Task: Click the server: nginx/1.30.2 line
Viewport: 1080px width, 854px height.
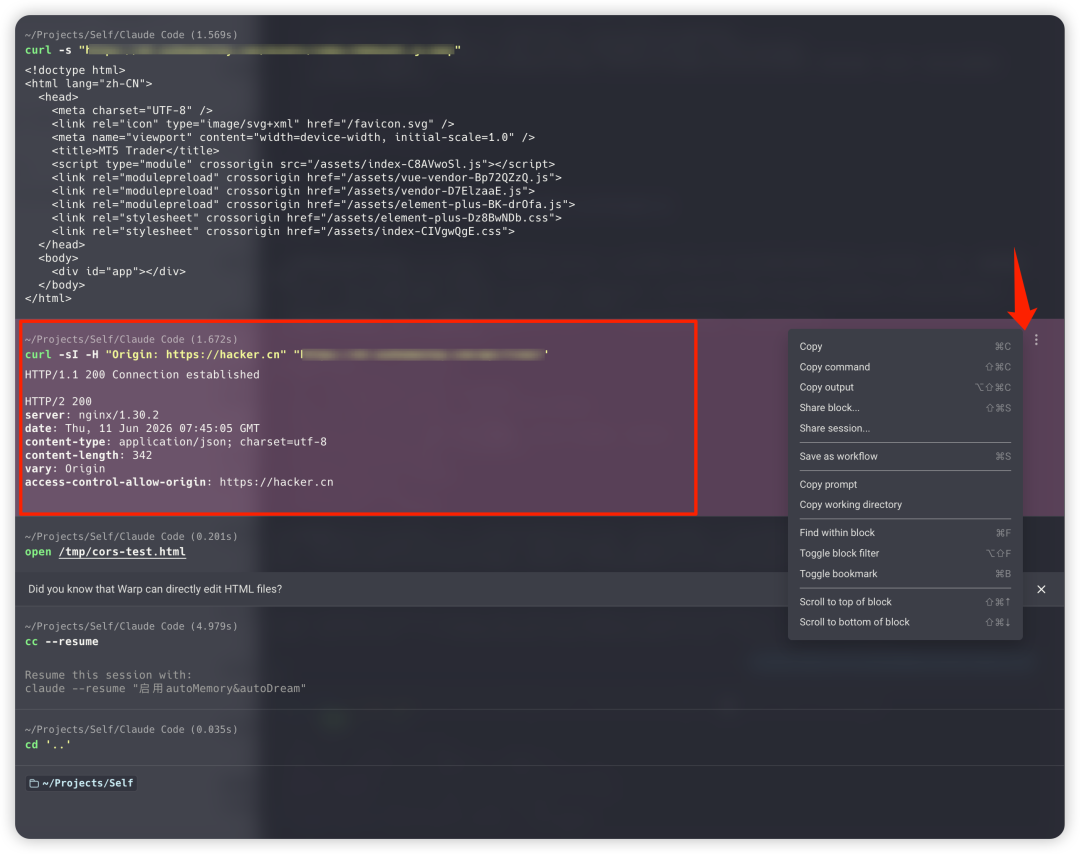Action: click(x=92, y=415)
